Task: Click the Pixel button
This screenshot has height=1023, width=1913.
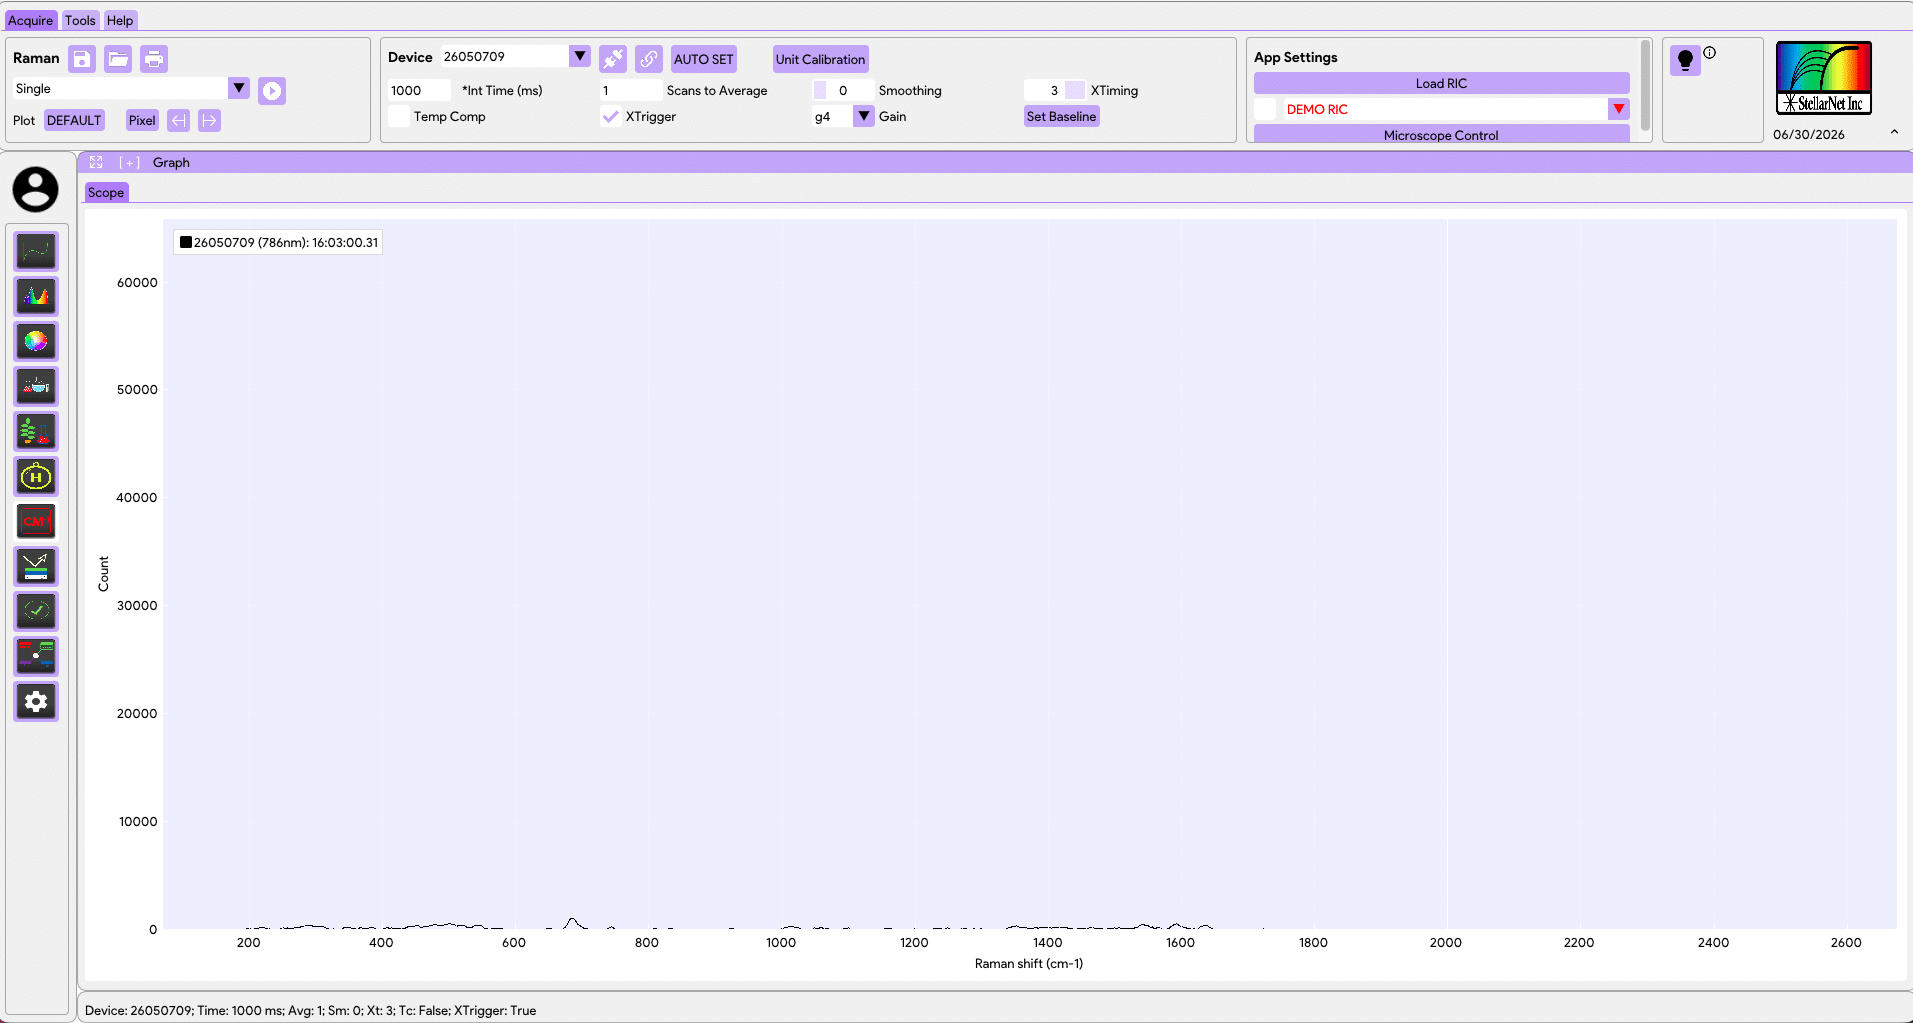Action: click(142, 120)
